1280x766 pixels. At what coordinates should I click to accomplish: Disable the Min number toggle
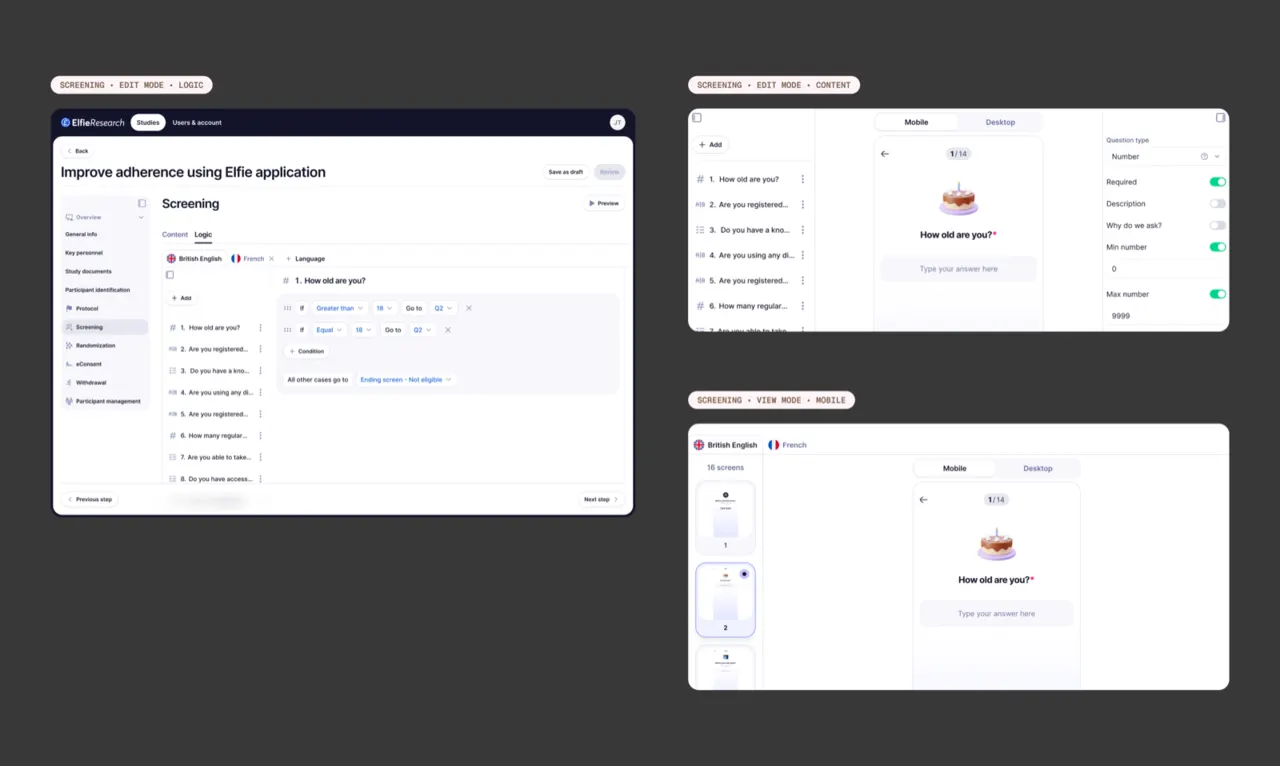(x=1217, y=247)
